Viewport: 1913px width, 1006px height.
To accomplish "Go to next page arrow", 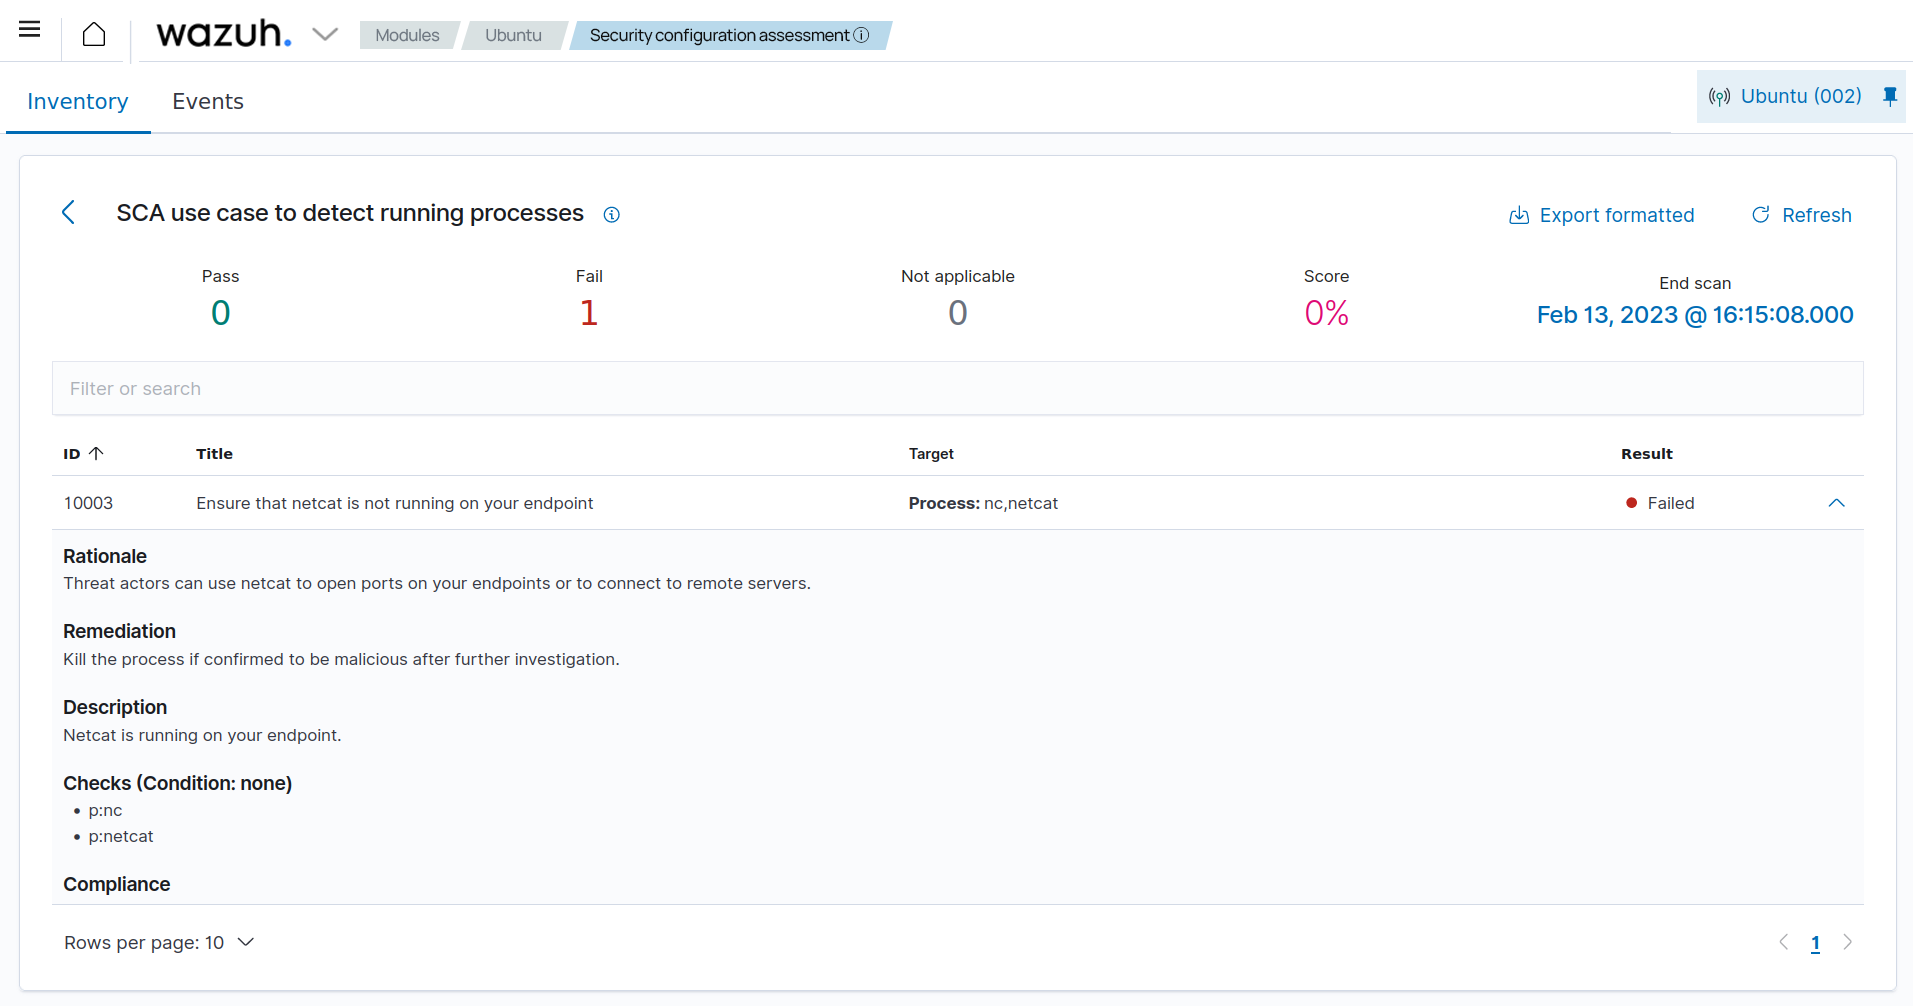I will (1848, 942).
